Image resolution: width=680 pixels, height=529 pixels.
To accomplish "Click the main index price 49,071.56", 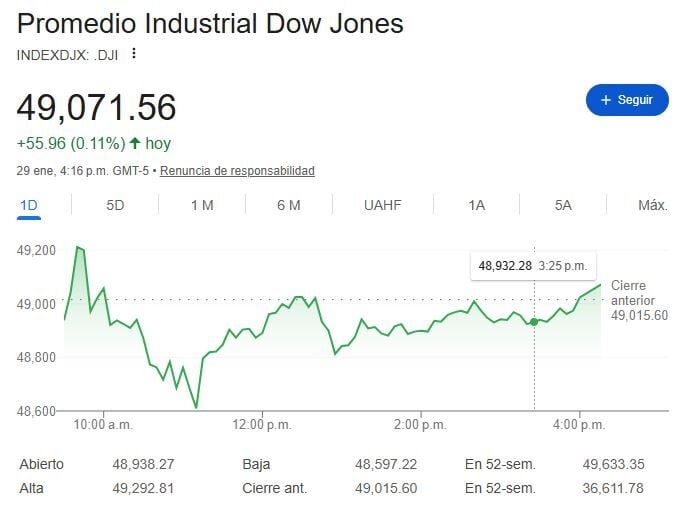I will (x=96, y=107).
